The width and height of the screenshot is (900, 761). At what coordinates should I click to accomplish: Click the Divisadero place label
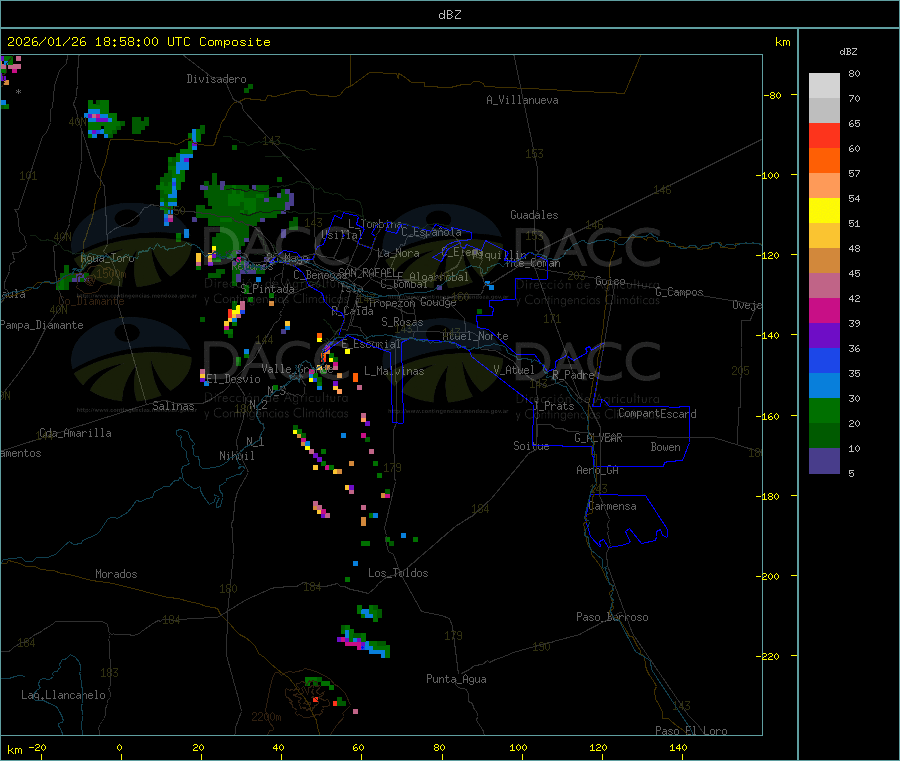pyautogui.click(x=216, y=79)
